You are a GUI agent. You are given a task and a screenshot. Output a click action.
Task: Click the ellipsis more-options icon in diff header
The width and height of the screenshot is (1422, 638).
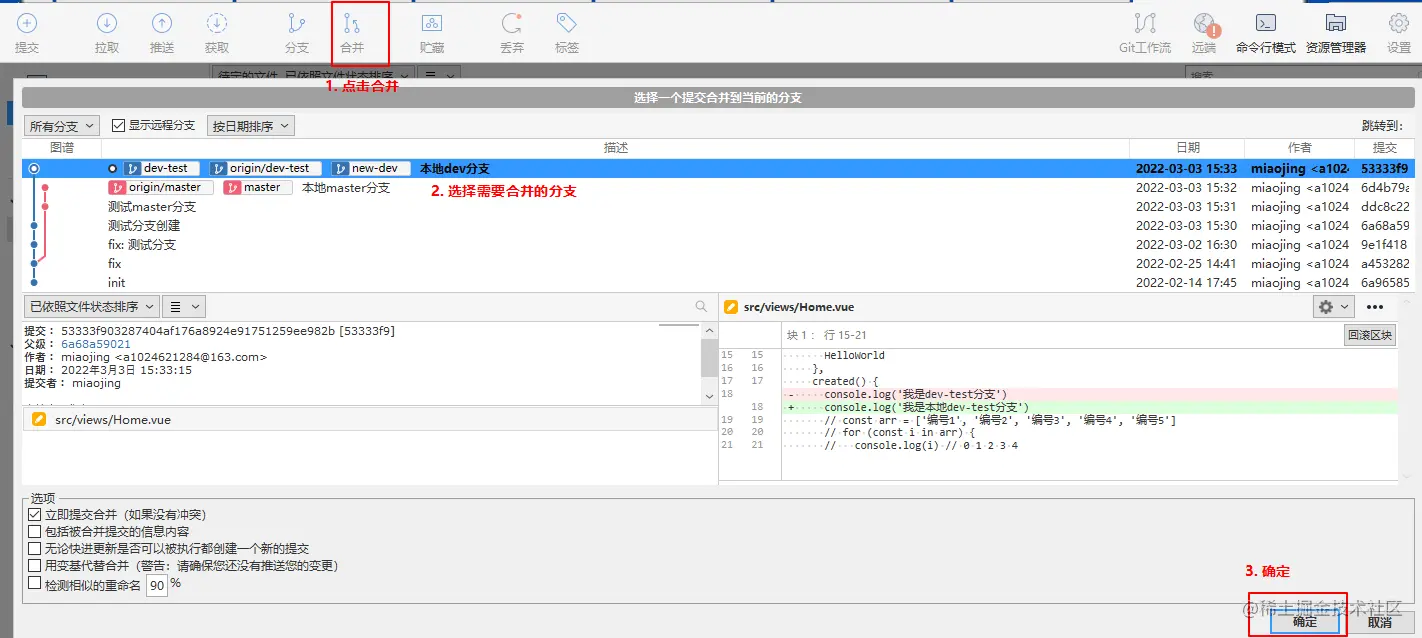[1375, 307]
